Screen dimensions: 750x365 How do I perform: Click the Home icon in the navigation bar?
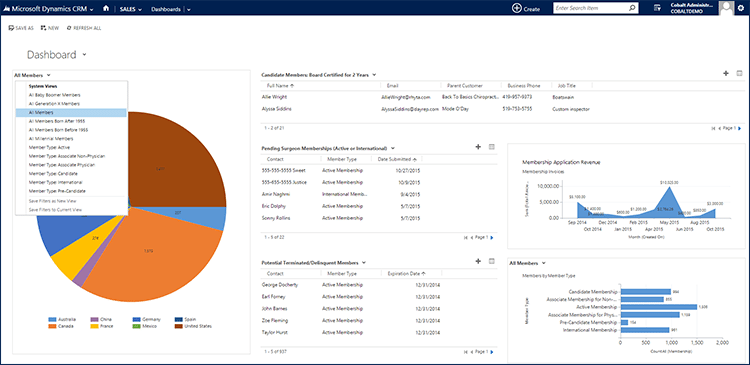point(106,9)
